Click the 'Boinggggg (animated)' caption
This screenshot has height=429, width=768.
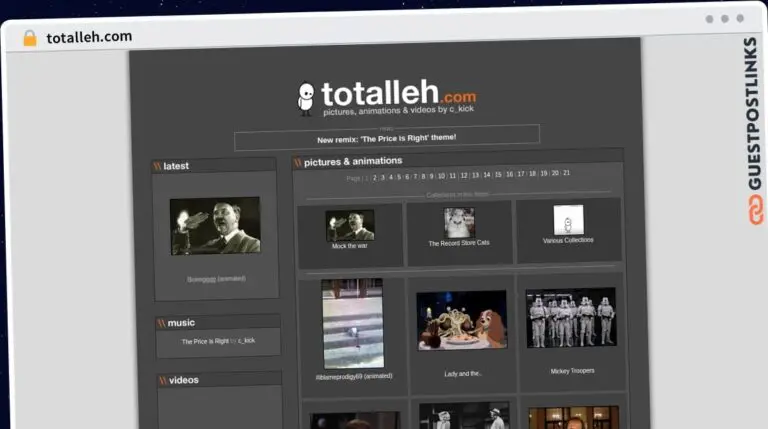[x=216, y=279]
